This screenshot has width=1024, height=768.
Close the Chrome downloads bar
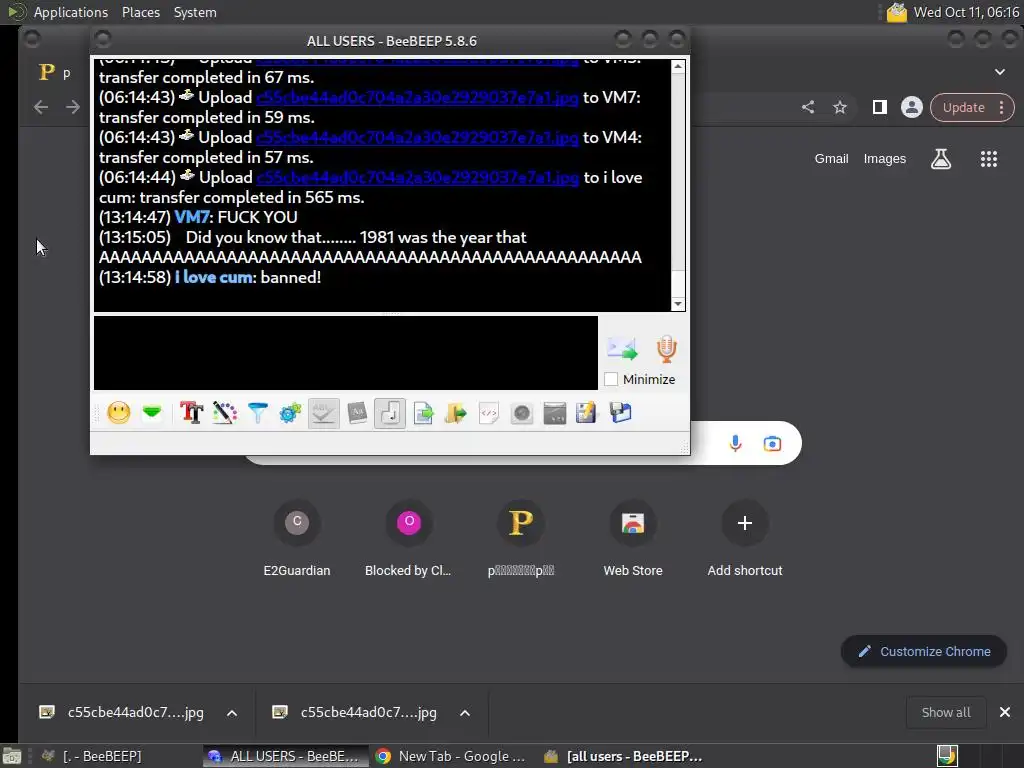[x=1004, y=712]
